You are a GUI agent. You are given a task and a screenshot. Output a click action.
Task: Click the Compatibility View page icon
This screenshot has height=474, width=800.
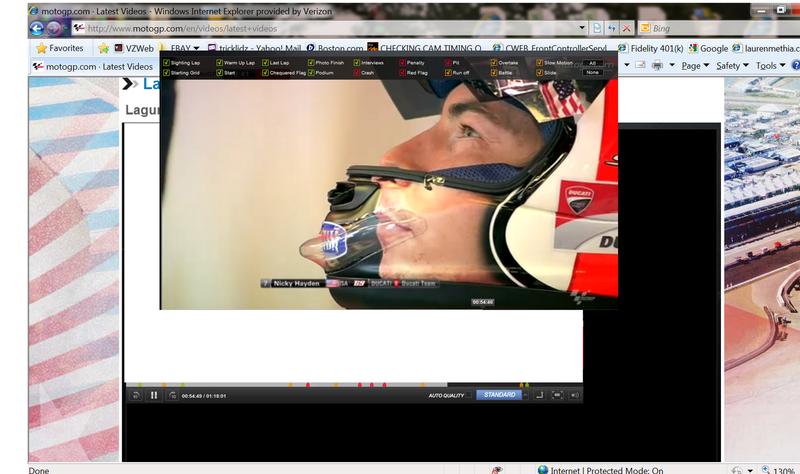coord(597,29)
